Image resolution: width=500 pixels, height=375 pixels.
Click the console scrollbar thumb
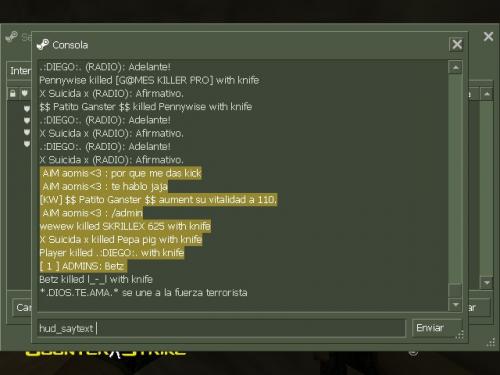click(455, 291)
